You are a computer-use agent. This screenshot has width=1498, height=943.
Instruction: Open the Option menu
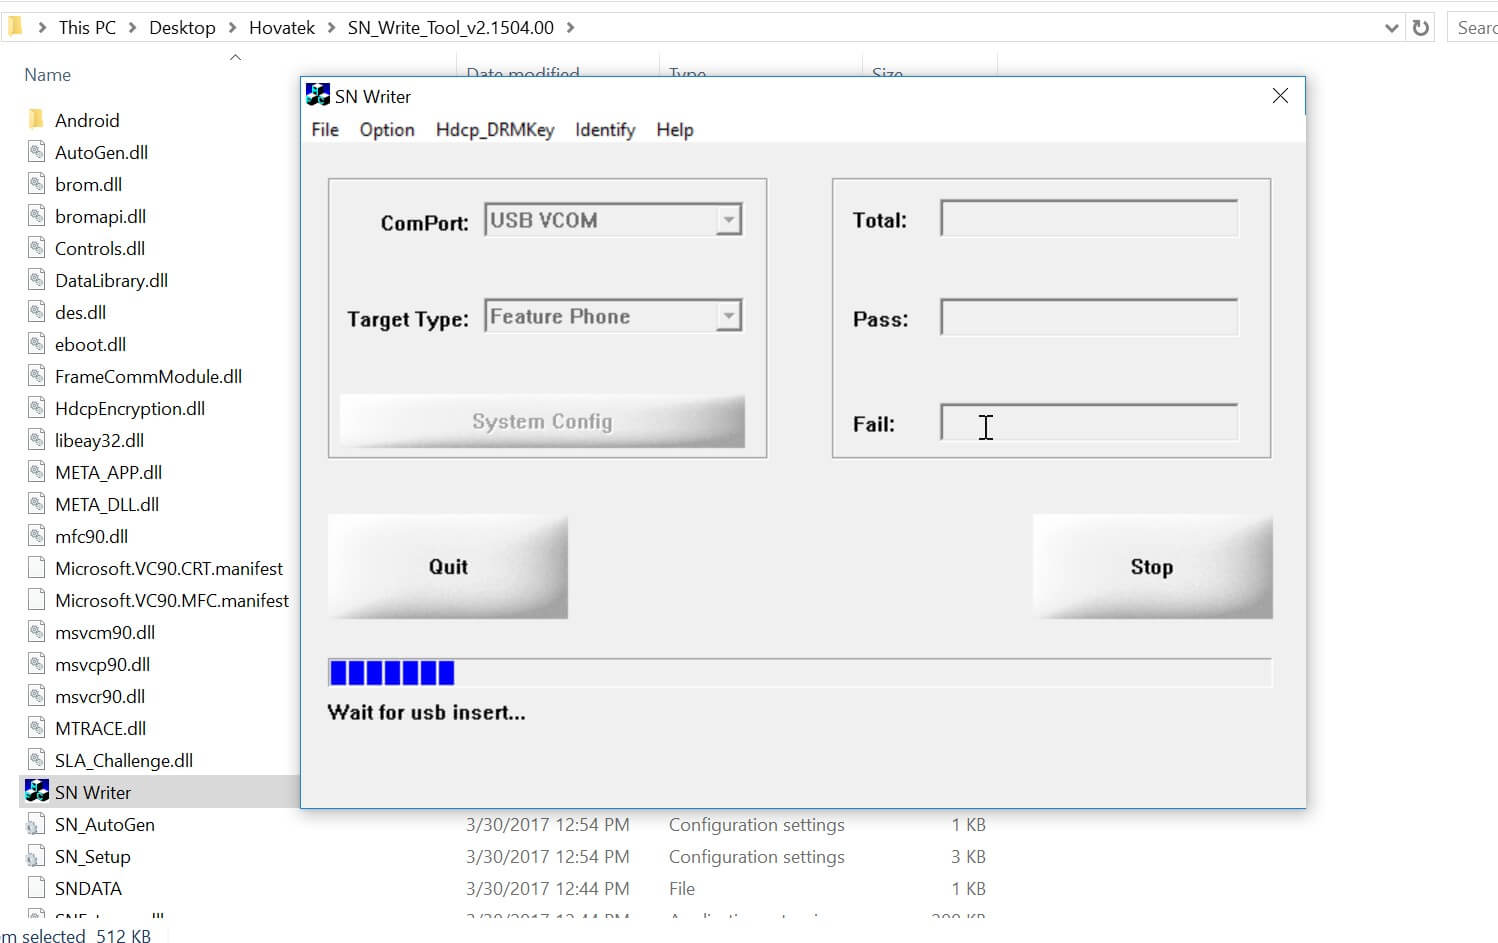point(386,129)
